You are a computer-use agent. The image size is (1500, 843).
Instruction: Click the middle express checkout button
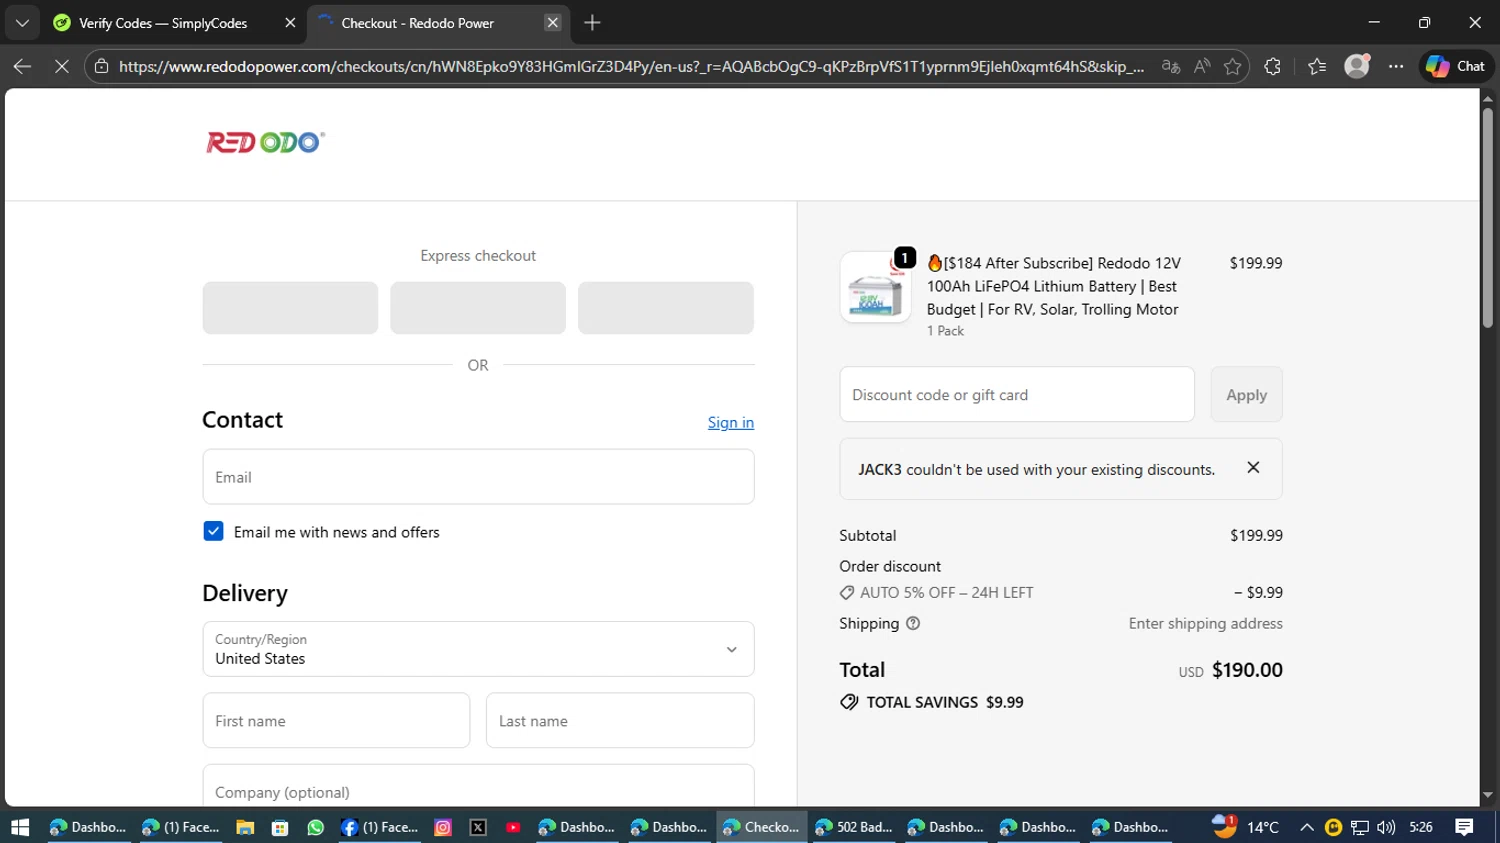coord(478,308)
